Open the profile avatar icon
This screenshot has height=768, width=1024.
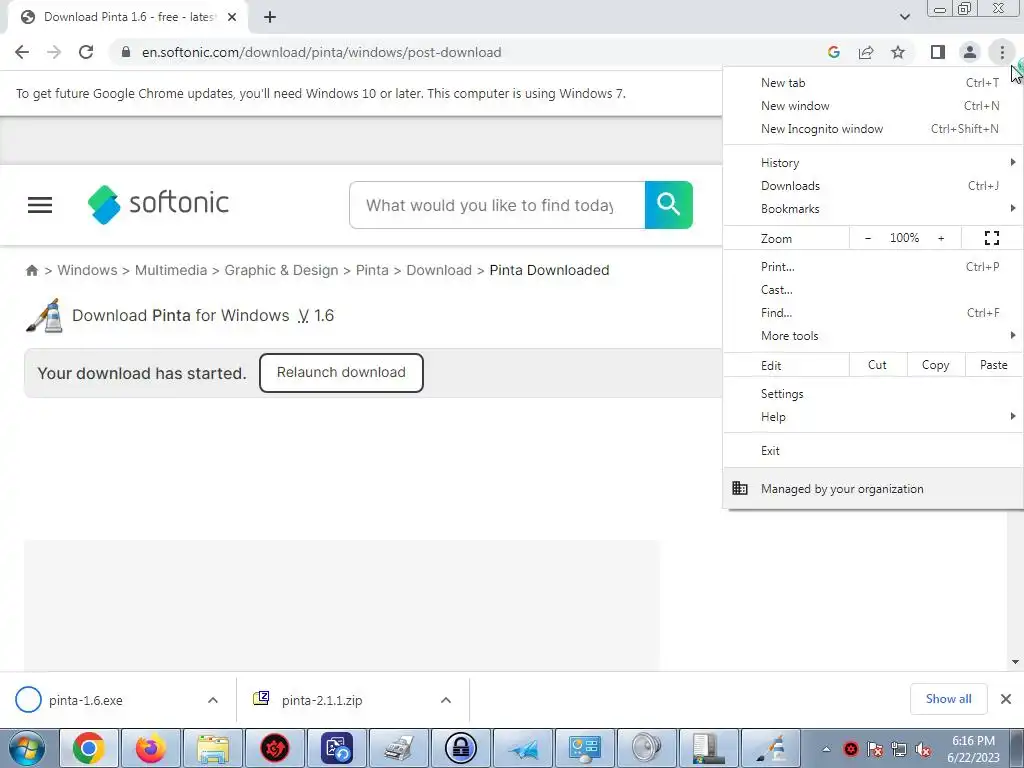pos(970,52)
